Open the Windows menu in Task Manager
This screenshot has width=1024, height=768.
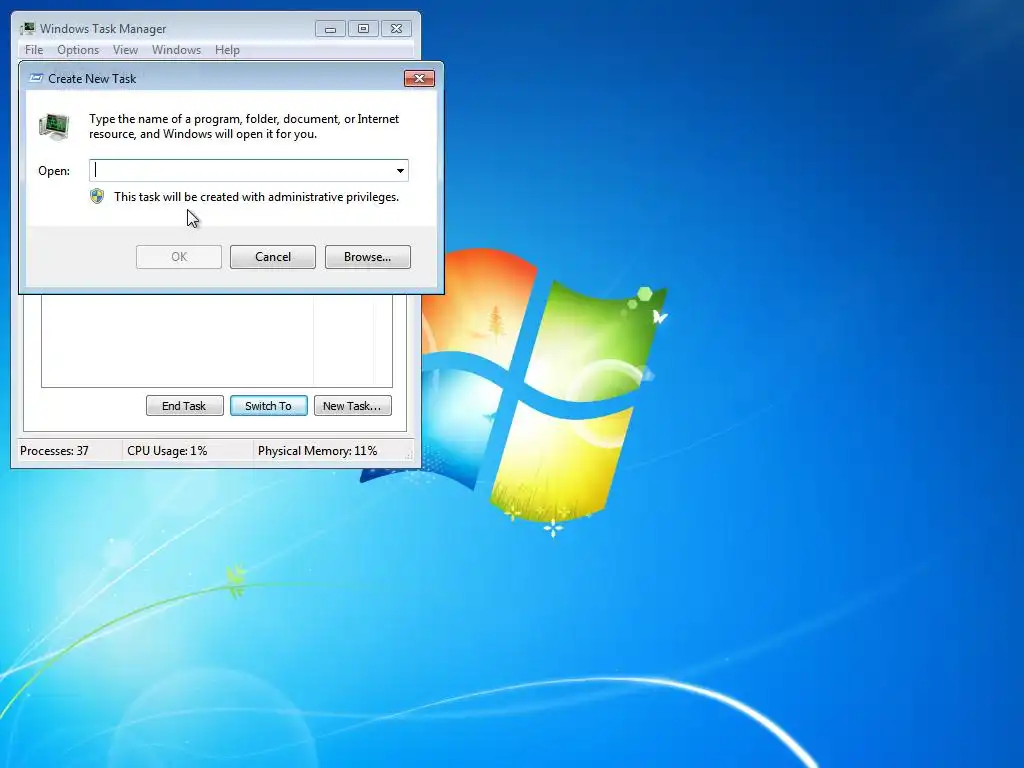(176, 50)
